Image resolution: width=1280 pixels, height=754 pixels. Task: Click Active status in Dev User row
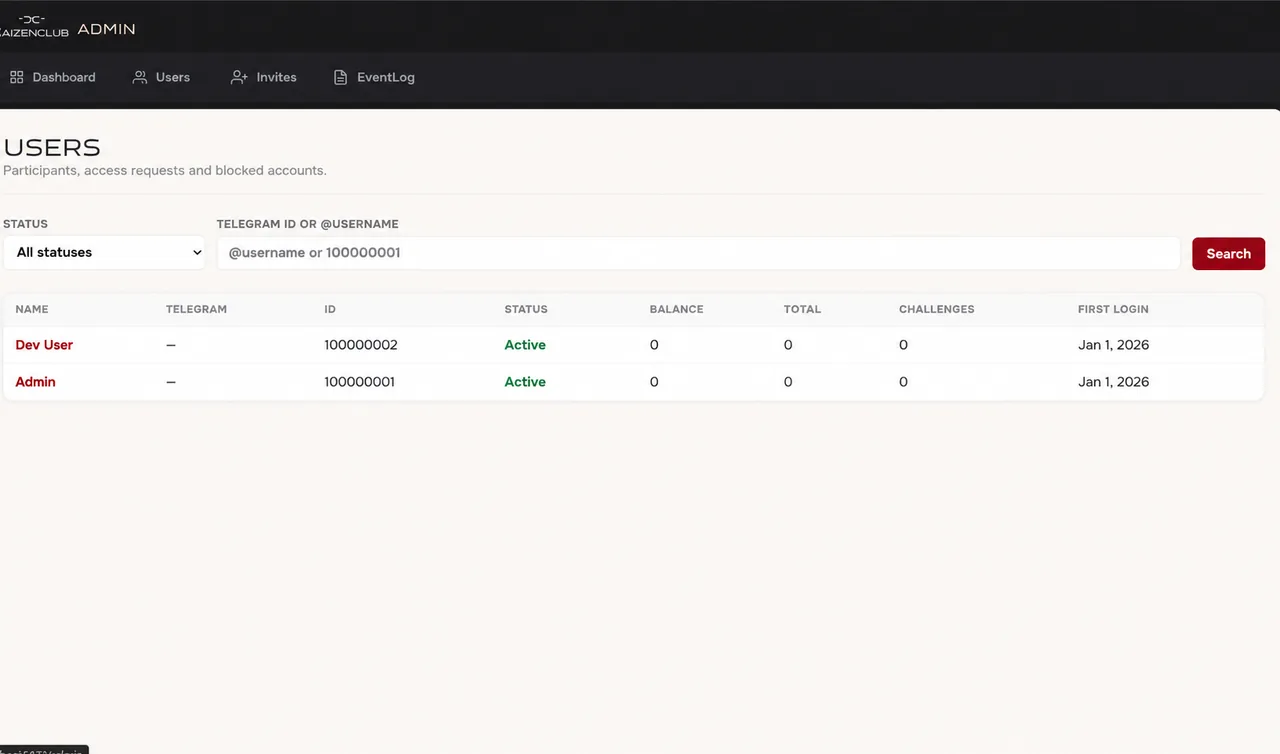[x=525, y=345]
